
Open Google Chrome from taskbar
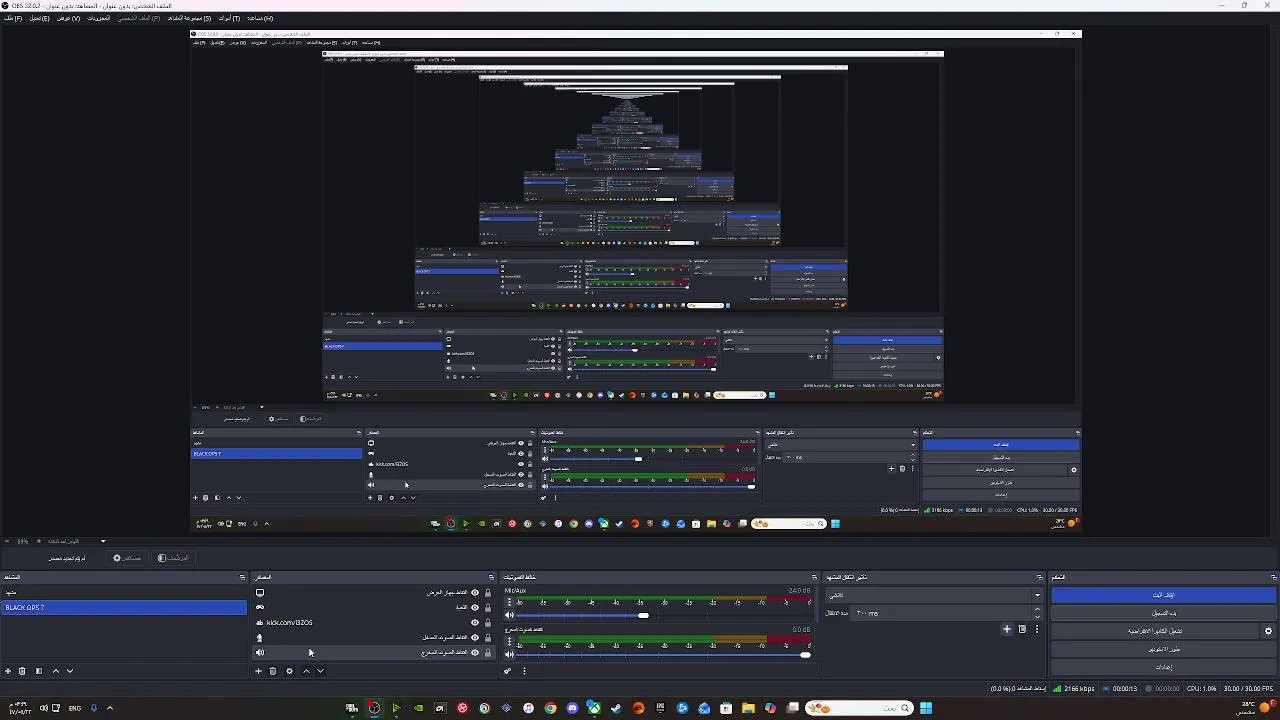click(550, 708)
